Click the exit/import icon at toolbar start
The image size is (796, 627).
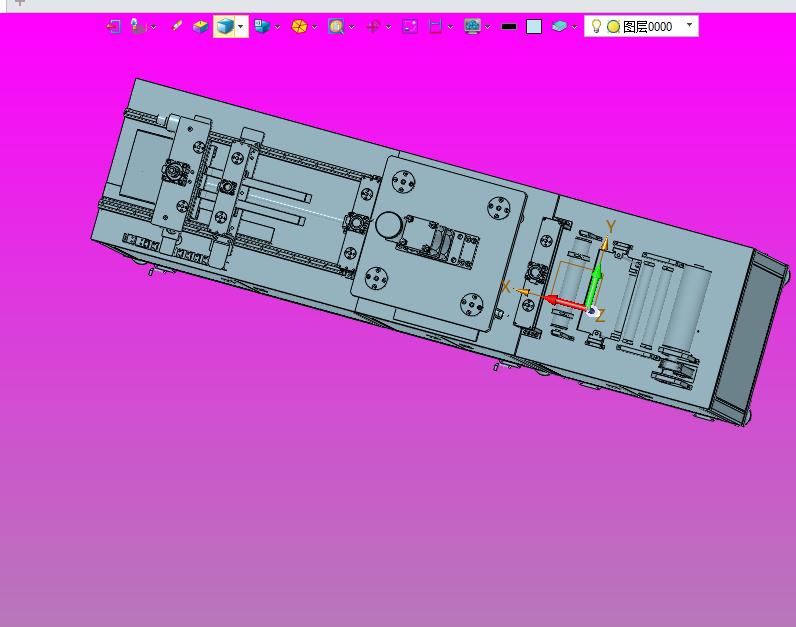tap(113, 26)
